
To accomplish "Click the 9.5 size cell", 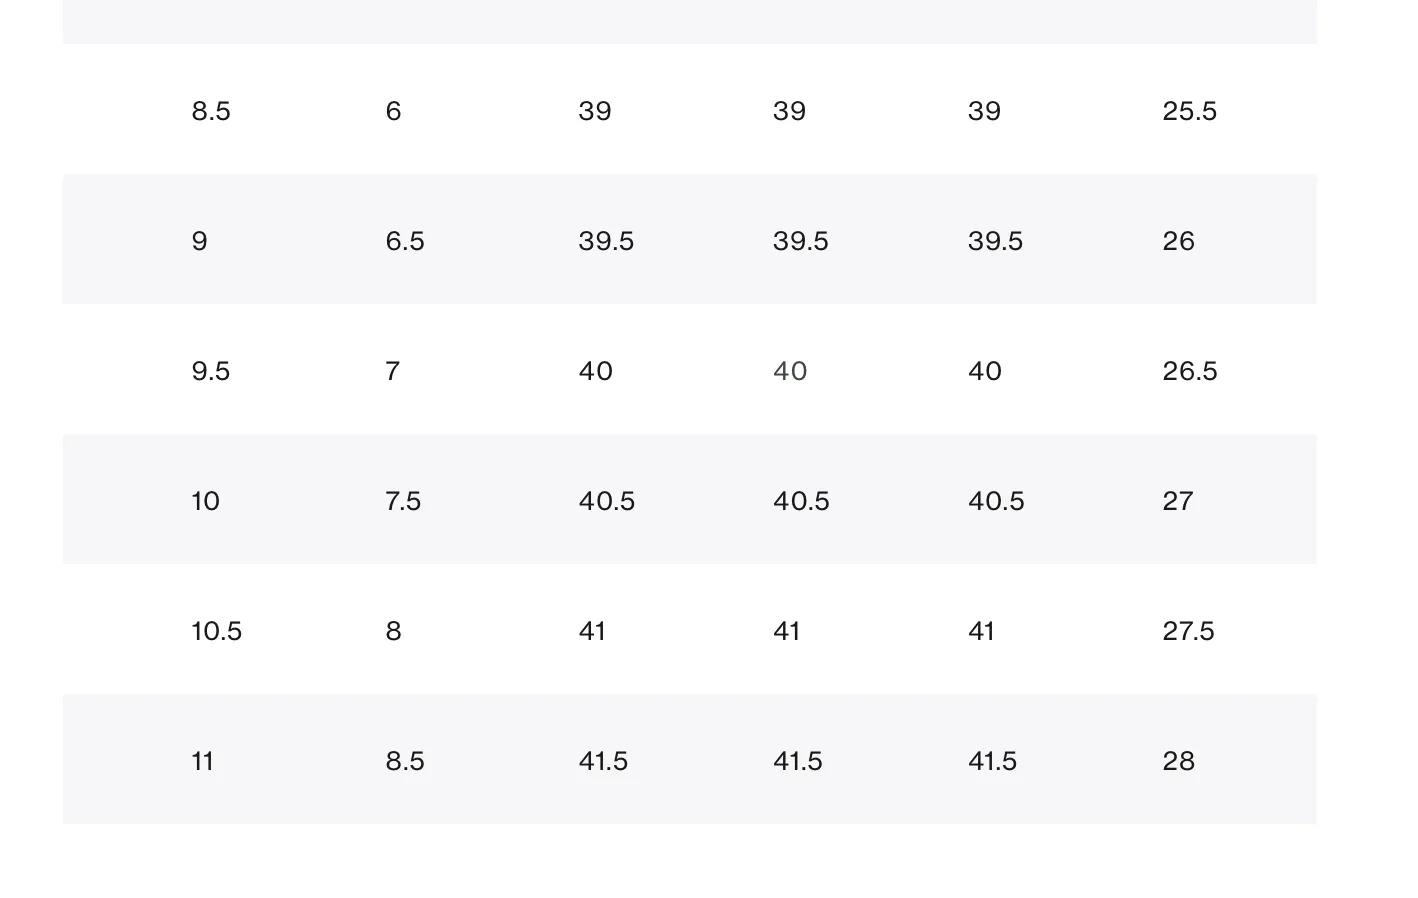I will click(x=211, y=371).
